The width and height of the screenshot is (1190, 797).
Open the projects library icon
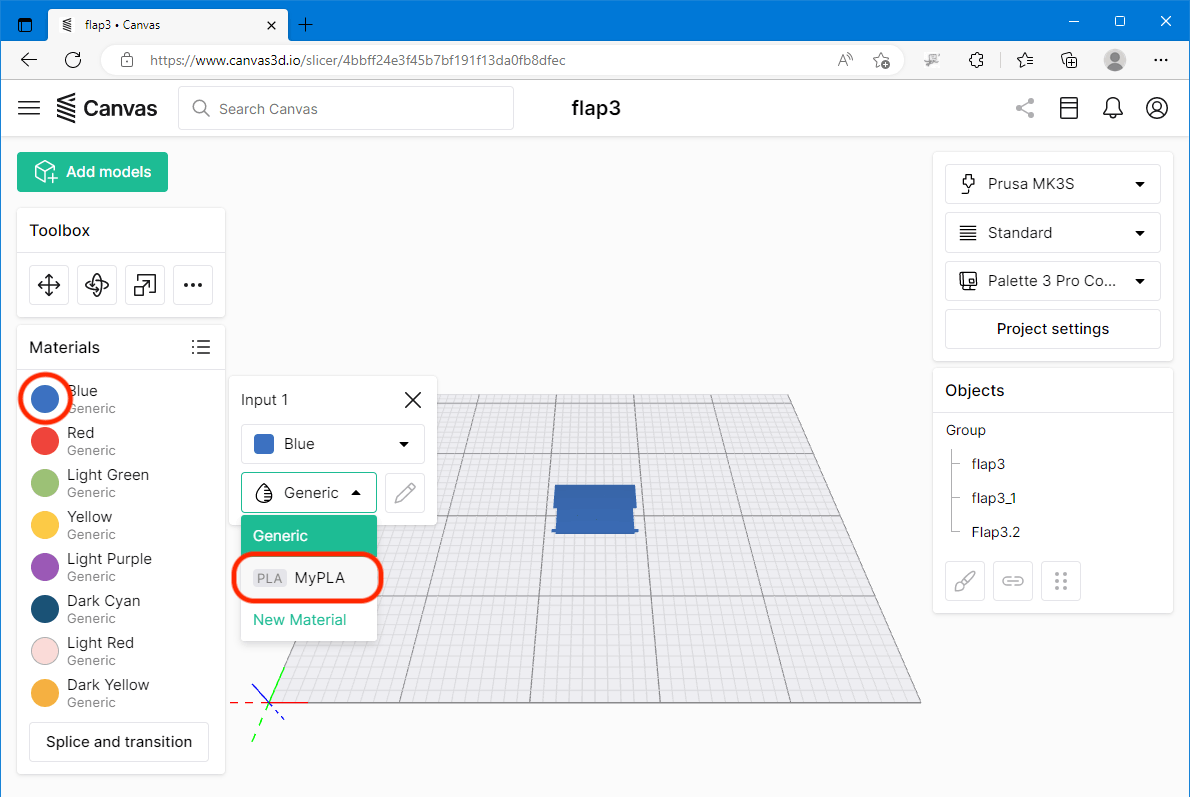(x=1069, y=109)
